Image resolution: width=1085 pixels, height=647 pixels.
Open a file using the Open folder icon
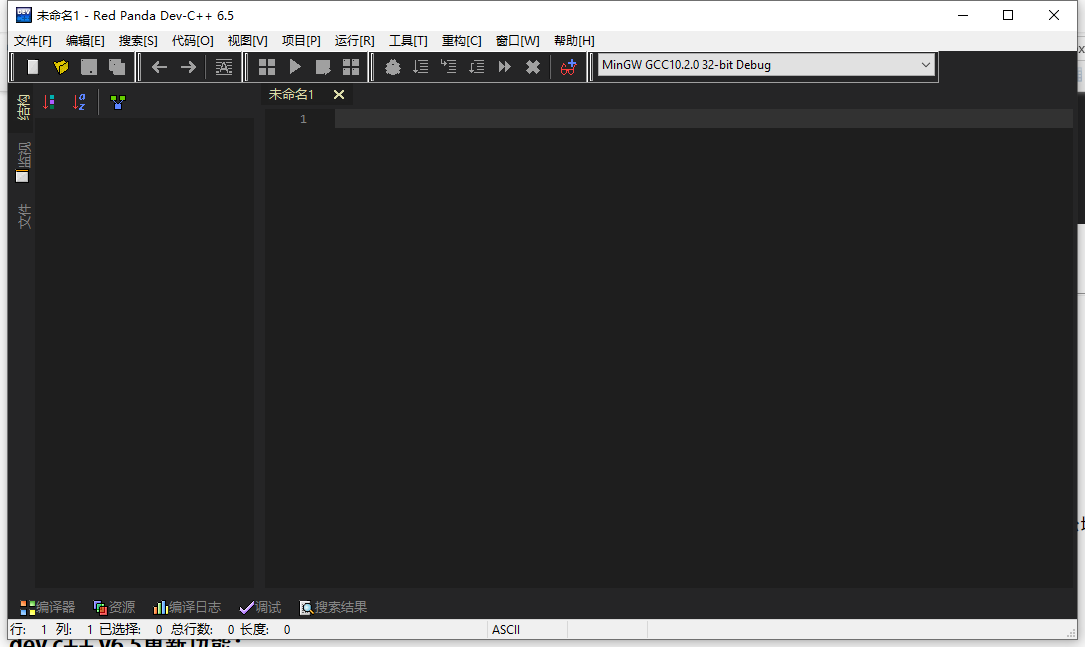point(60,67)
